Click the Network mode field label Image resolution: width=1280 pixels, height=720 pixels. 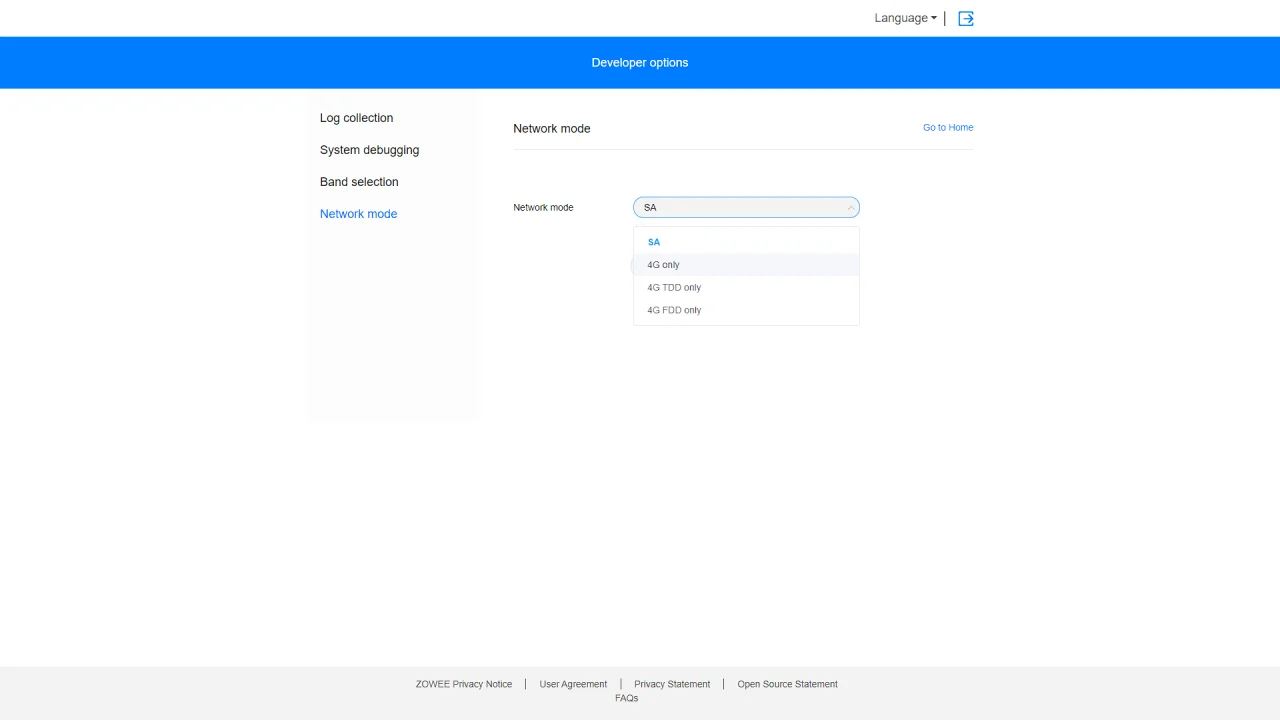[x=543, y=207]
